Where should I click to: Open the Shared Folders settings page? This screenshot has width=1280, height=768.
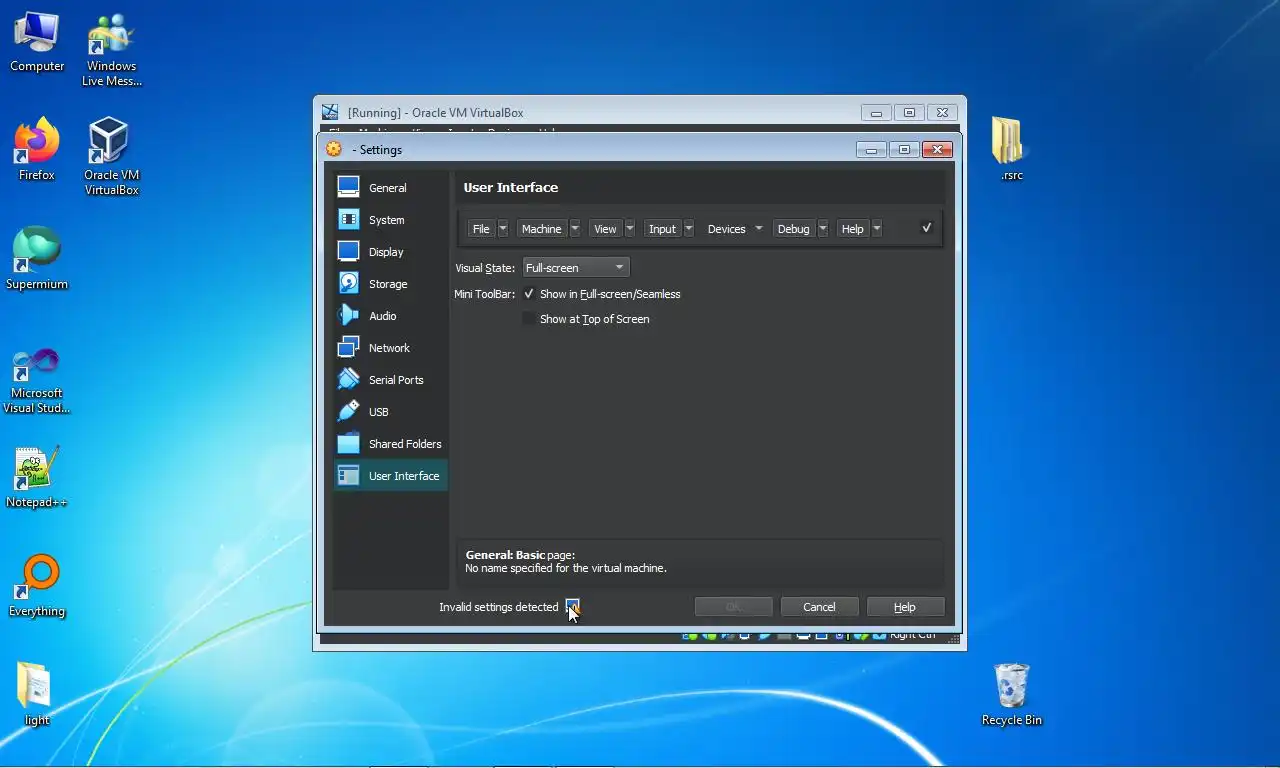point(390,444)
